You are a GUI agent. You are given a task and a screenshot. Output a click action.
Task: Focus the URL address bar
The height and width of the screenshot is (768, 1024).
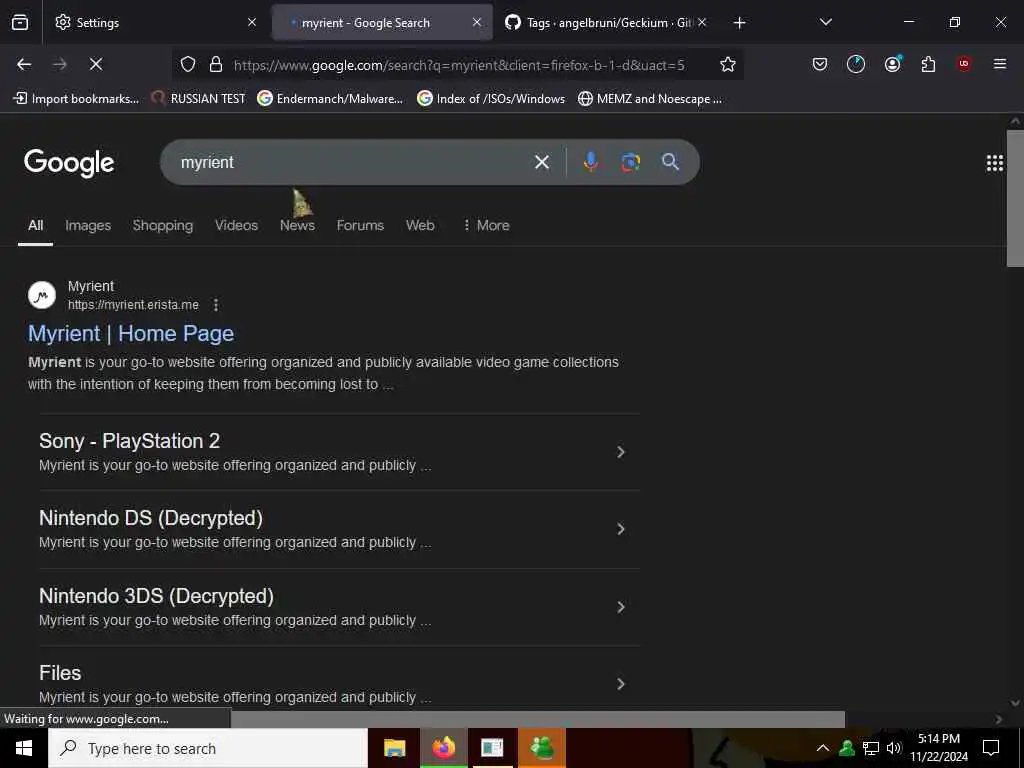(x=459, y=65)
